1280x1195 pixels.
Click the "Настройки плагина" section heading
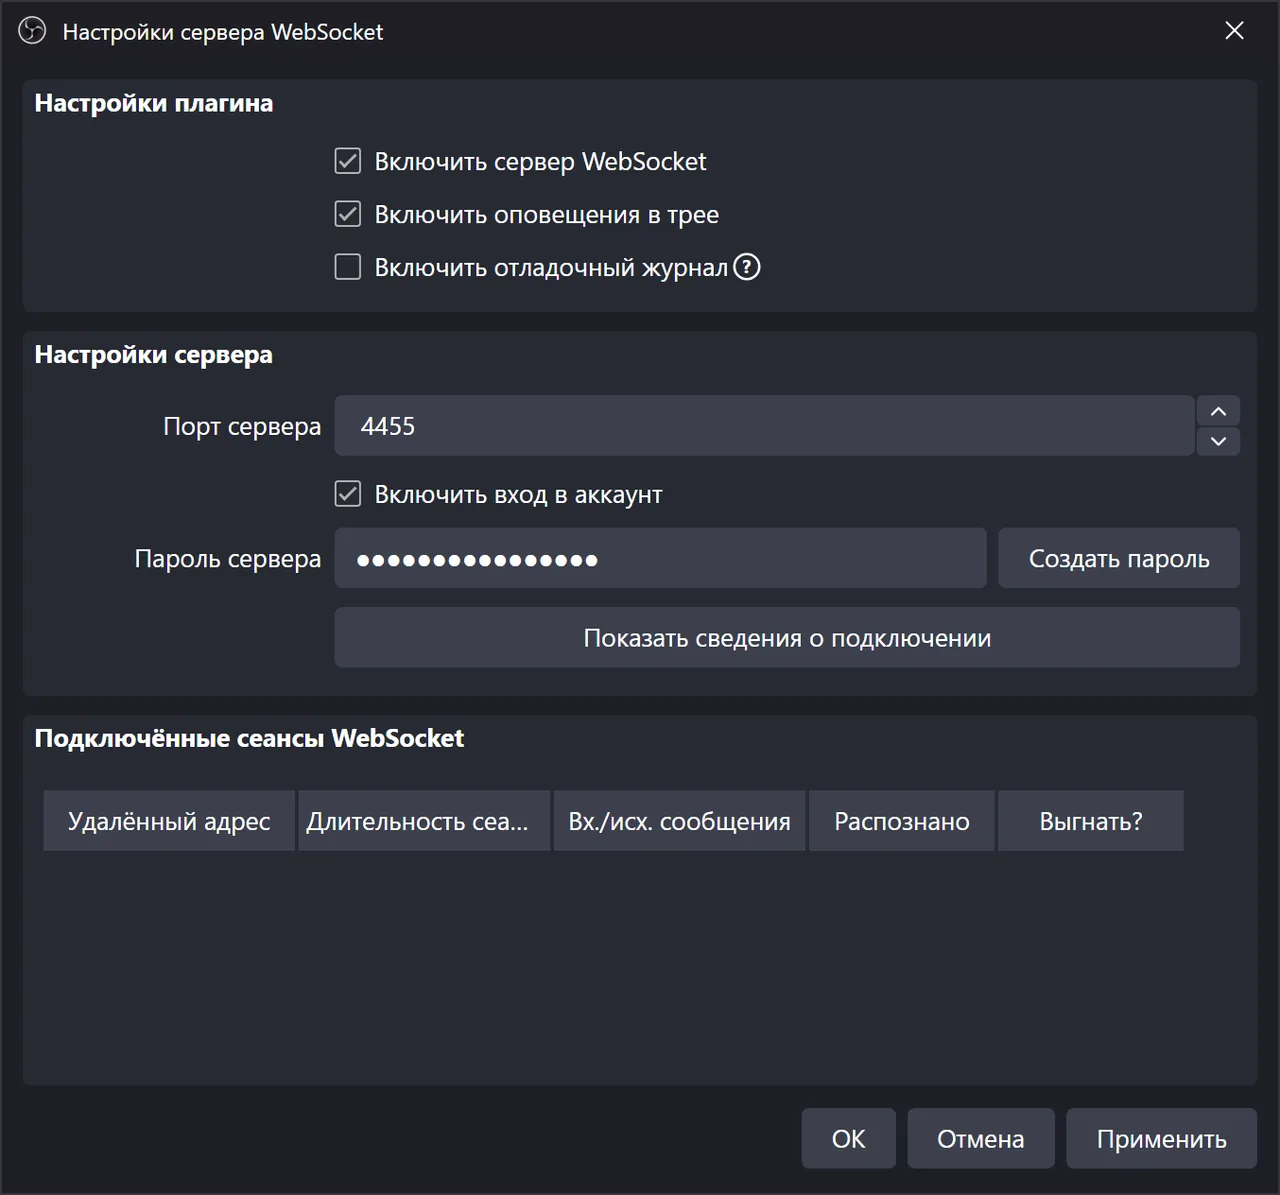(154, 103)
